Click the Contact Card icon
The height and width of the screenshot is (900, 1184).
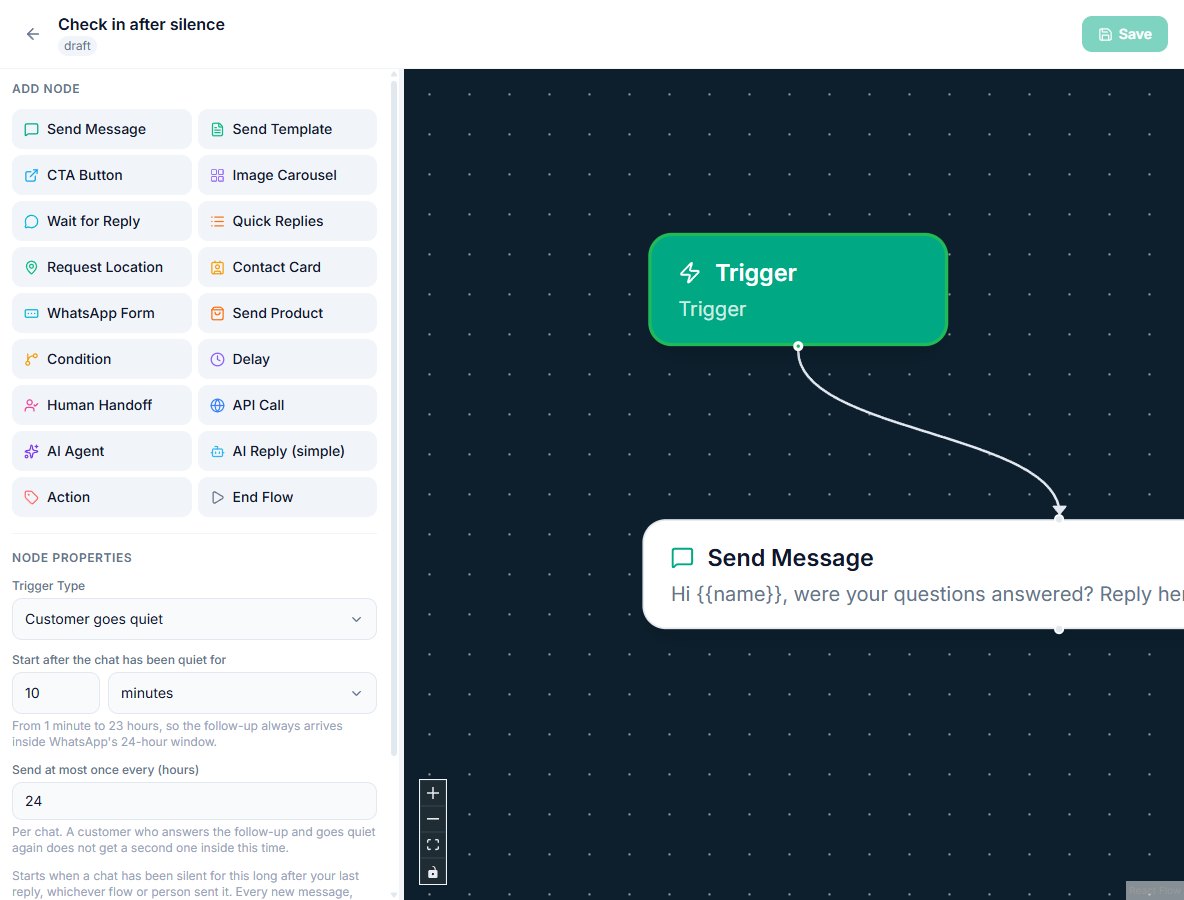pyautogui.click(x=217, y=267)
